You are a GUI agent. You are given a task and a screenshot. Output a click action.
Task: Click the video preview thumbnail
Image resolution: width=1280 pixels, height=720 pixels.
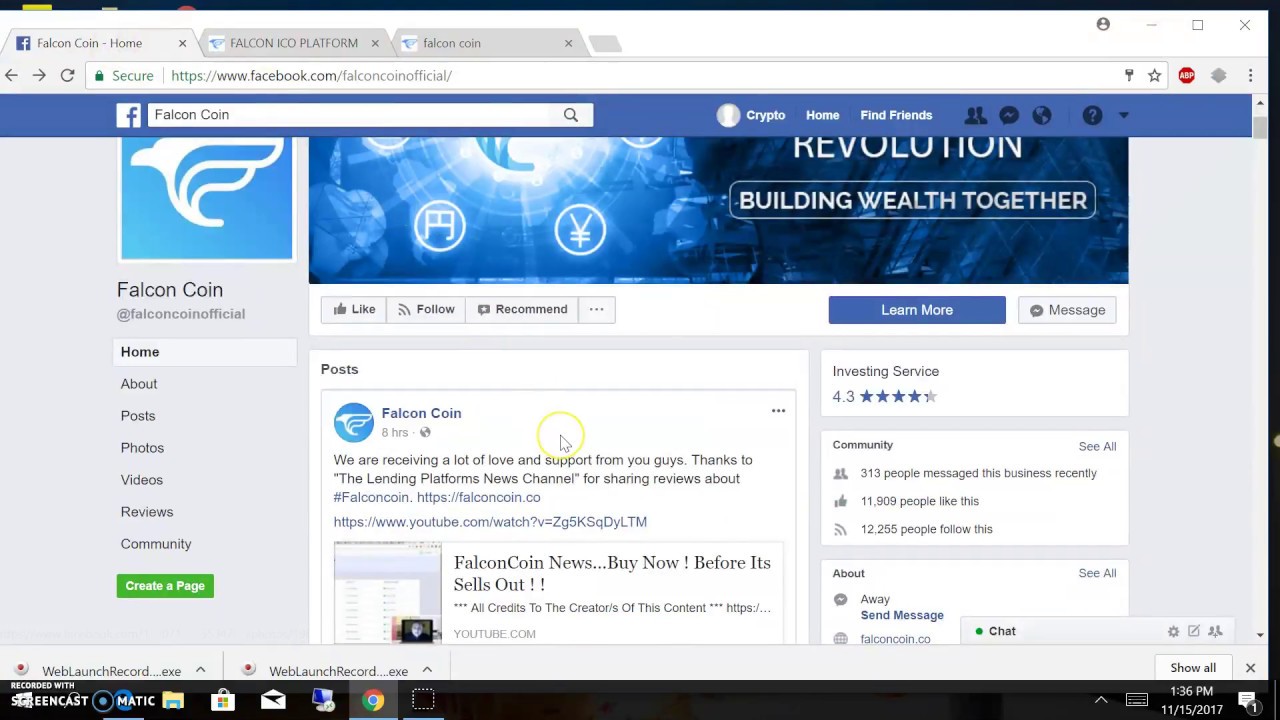[x=388, y=592]
